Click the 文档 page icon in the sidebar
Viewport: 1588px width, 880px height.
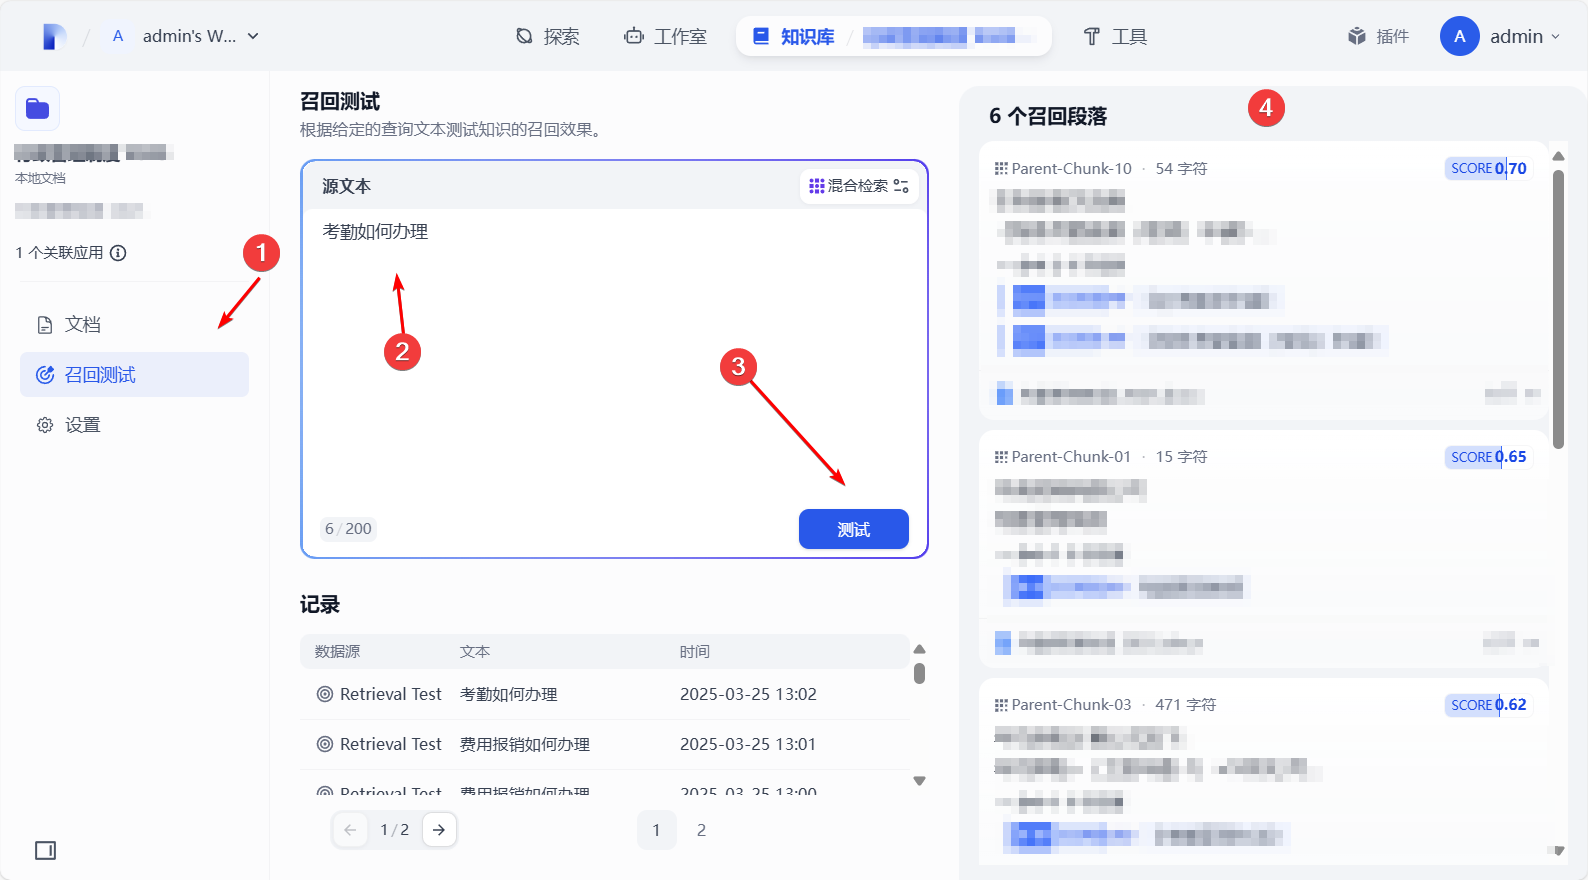pos(45,325)
